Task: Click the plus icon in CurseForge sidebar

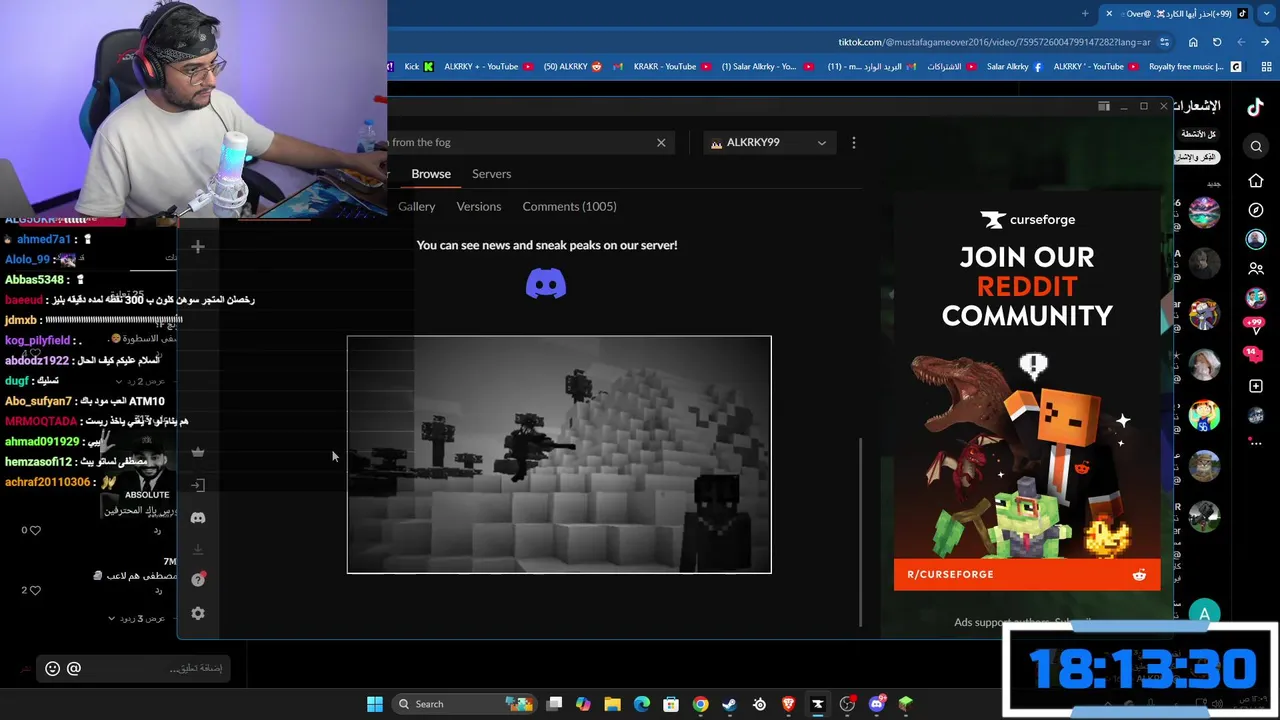Action: 198,247
